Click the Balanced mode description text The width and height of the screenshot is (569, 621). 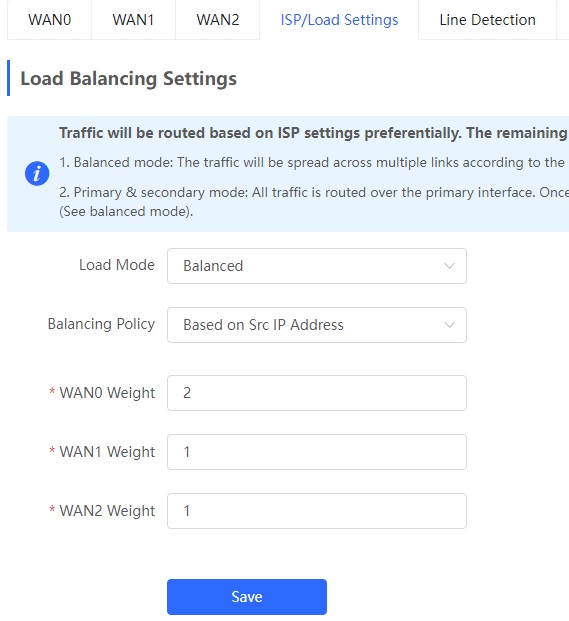(314, 162)
